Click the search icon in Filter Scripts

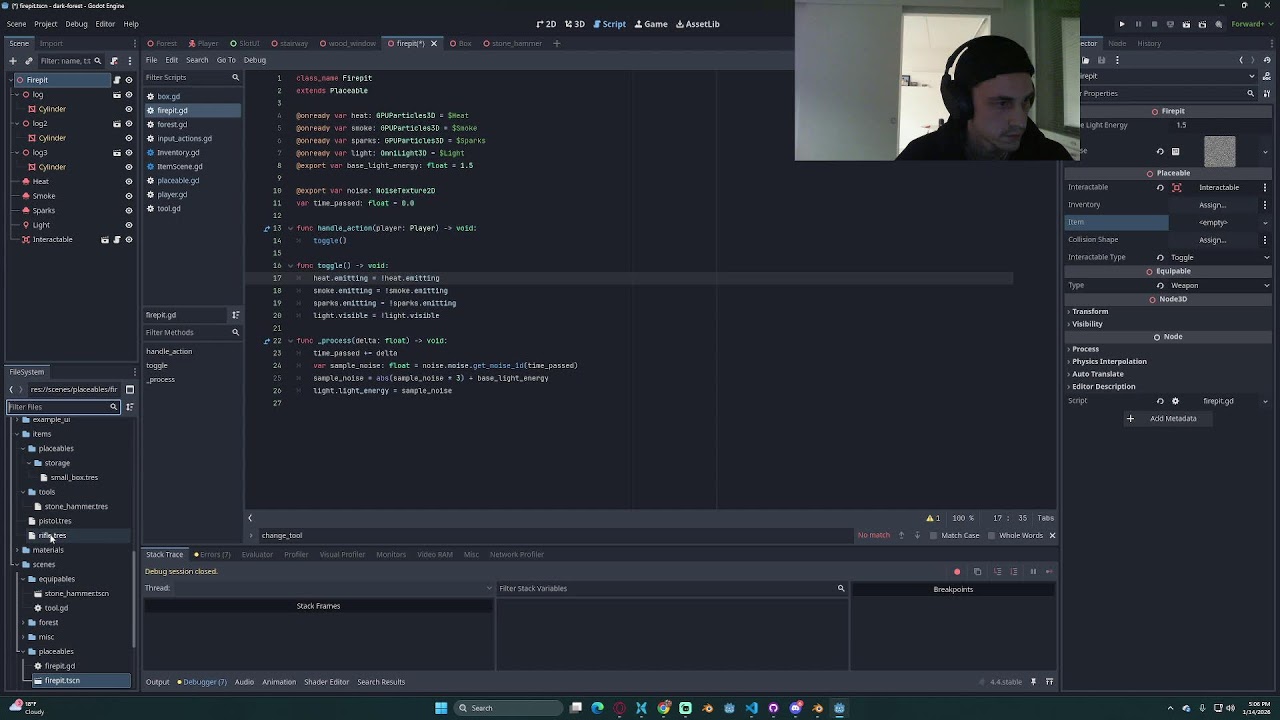pos(235,77)
